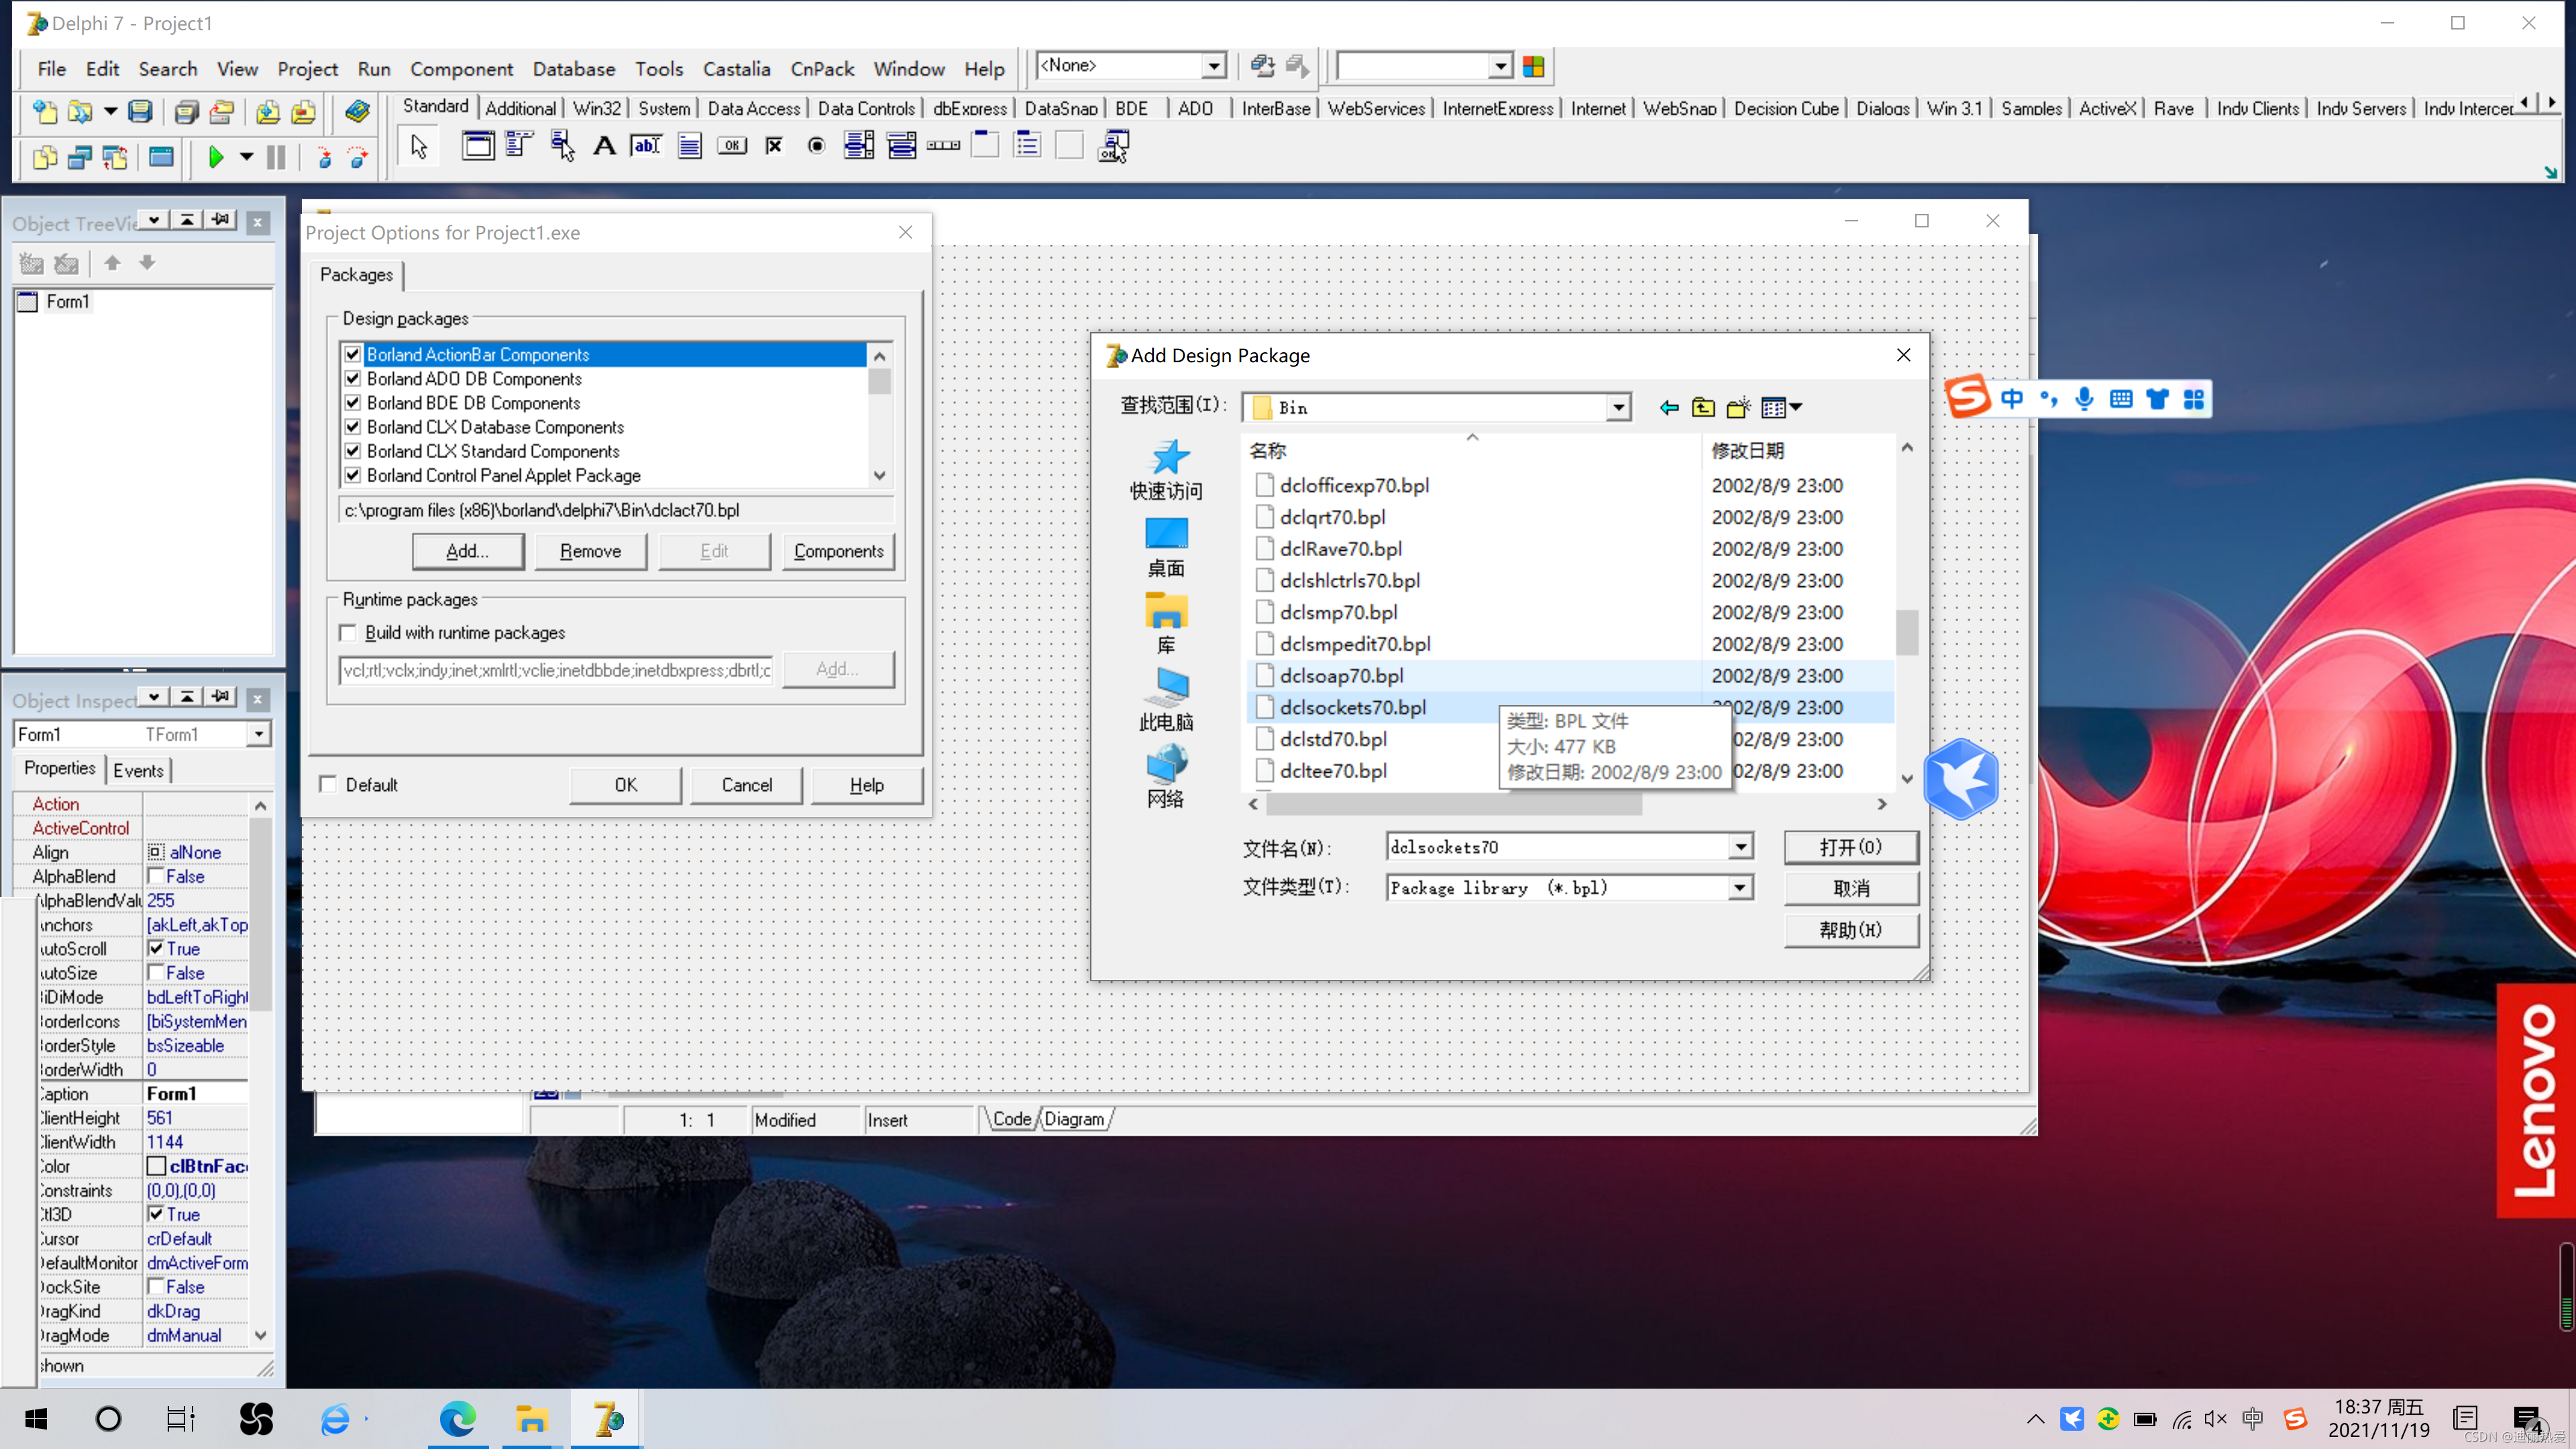
Task: Pick the OK Button component icon
Action: click(x=732, y=146)
